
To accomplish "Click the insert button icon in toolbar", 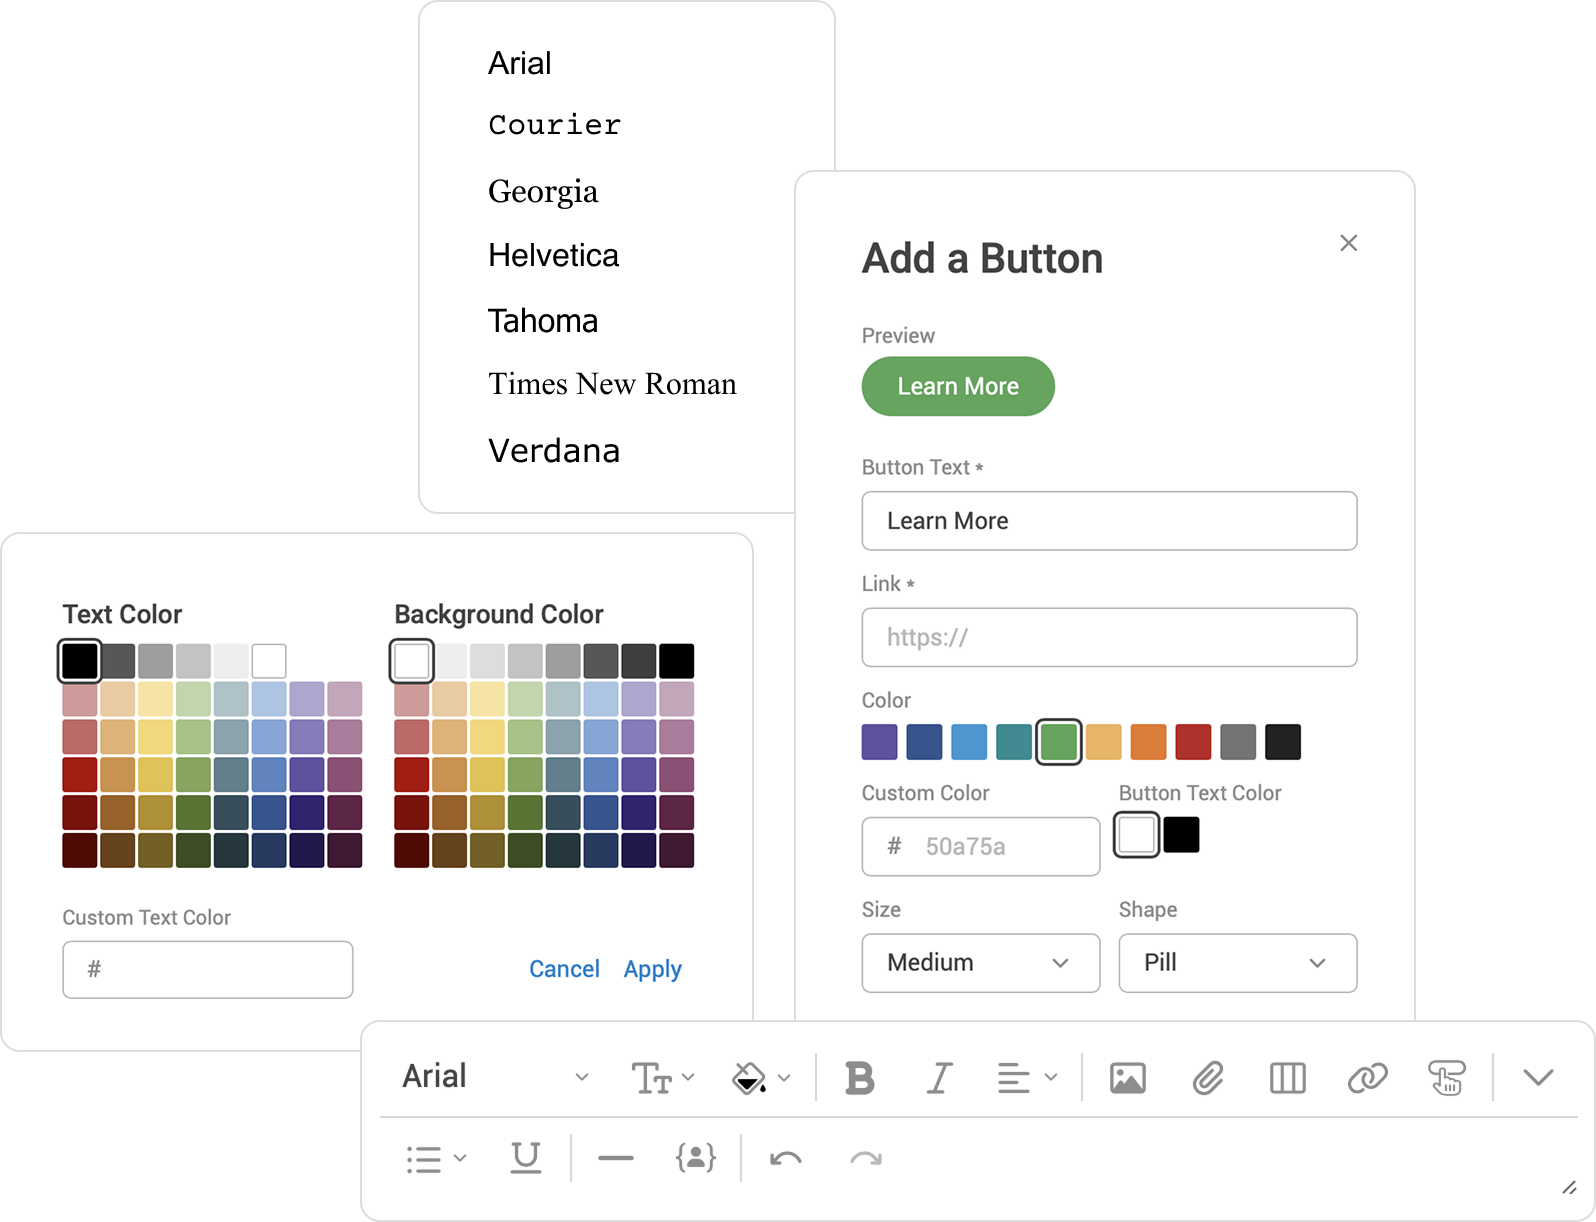I will click(1446, 1078).
